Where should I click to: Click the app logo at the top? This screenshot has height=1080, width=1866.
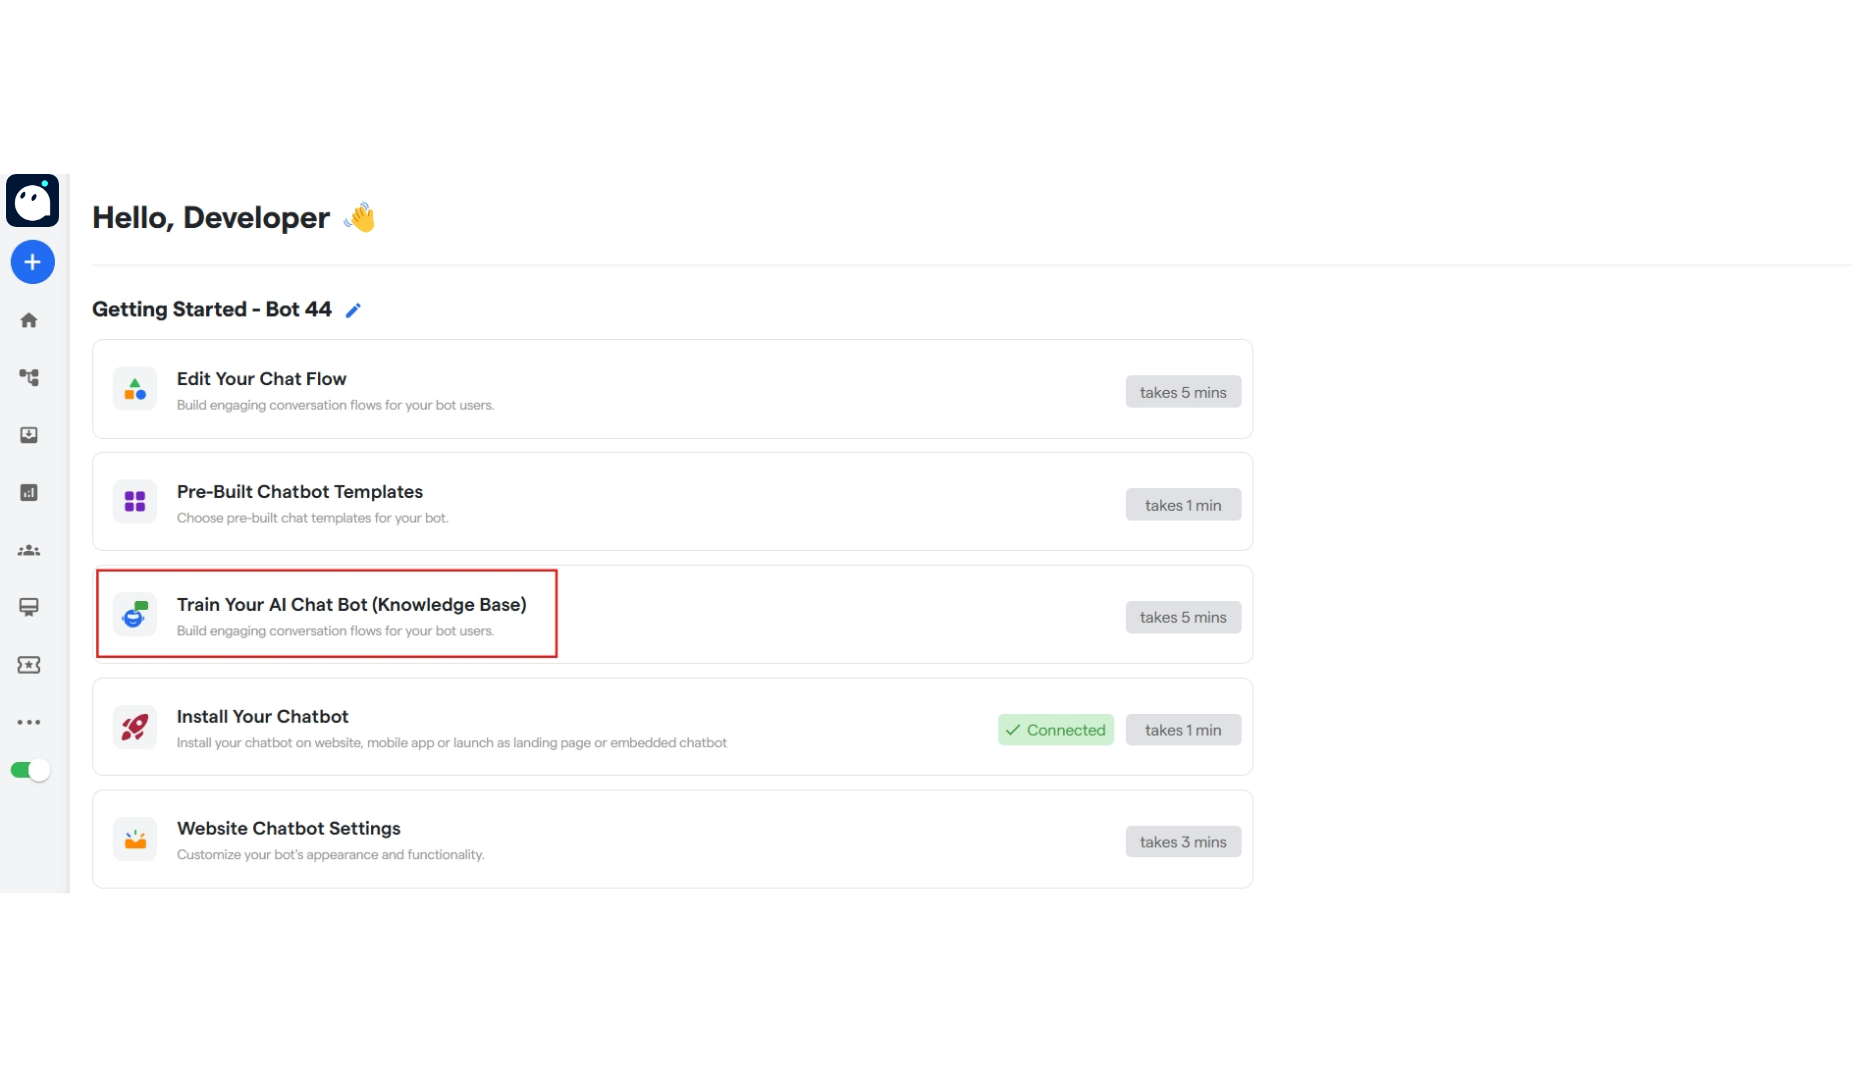(x=33, y=200)
